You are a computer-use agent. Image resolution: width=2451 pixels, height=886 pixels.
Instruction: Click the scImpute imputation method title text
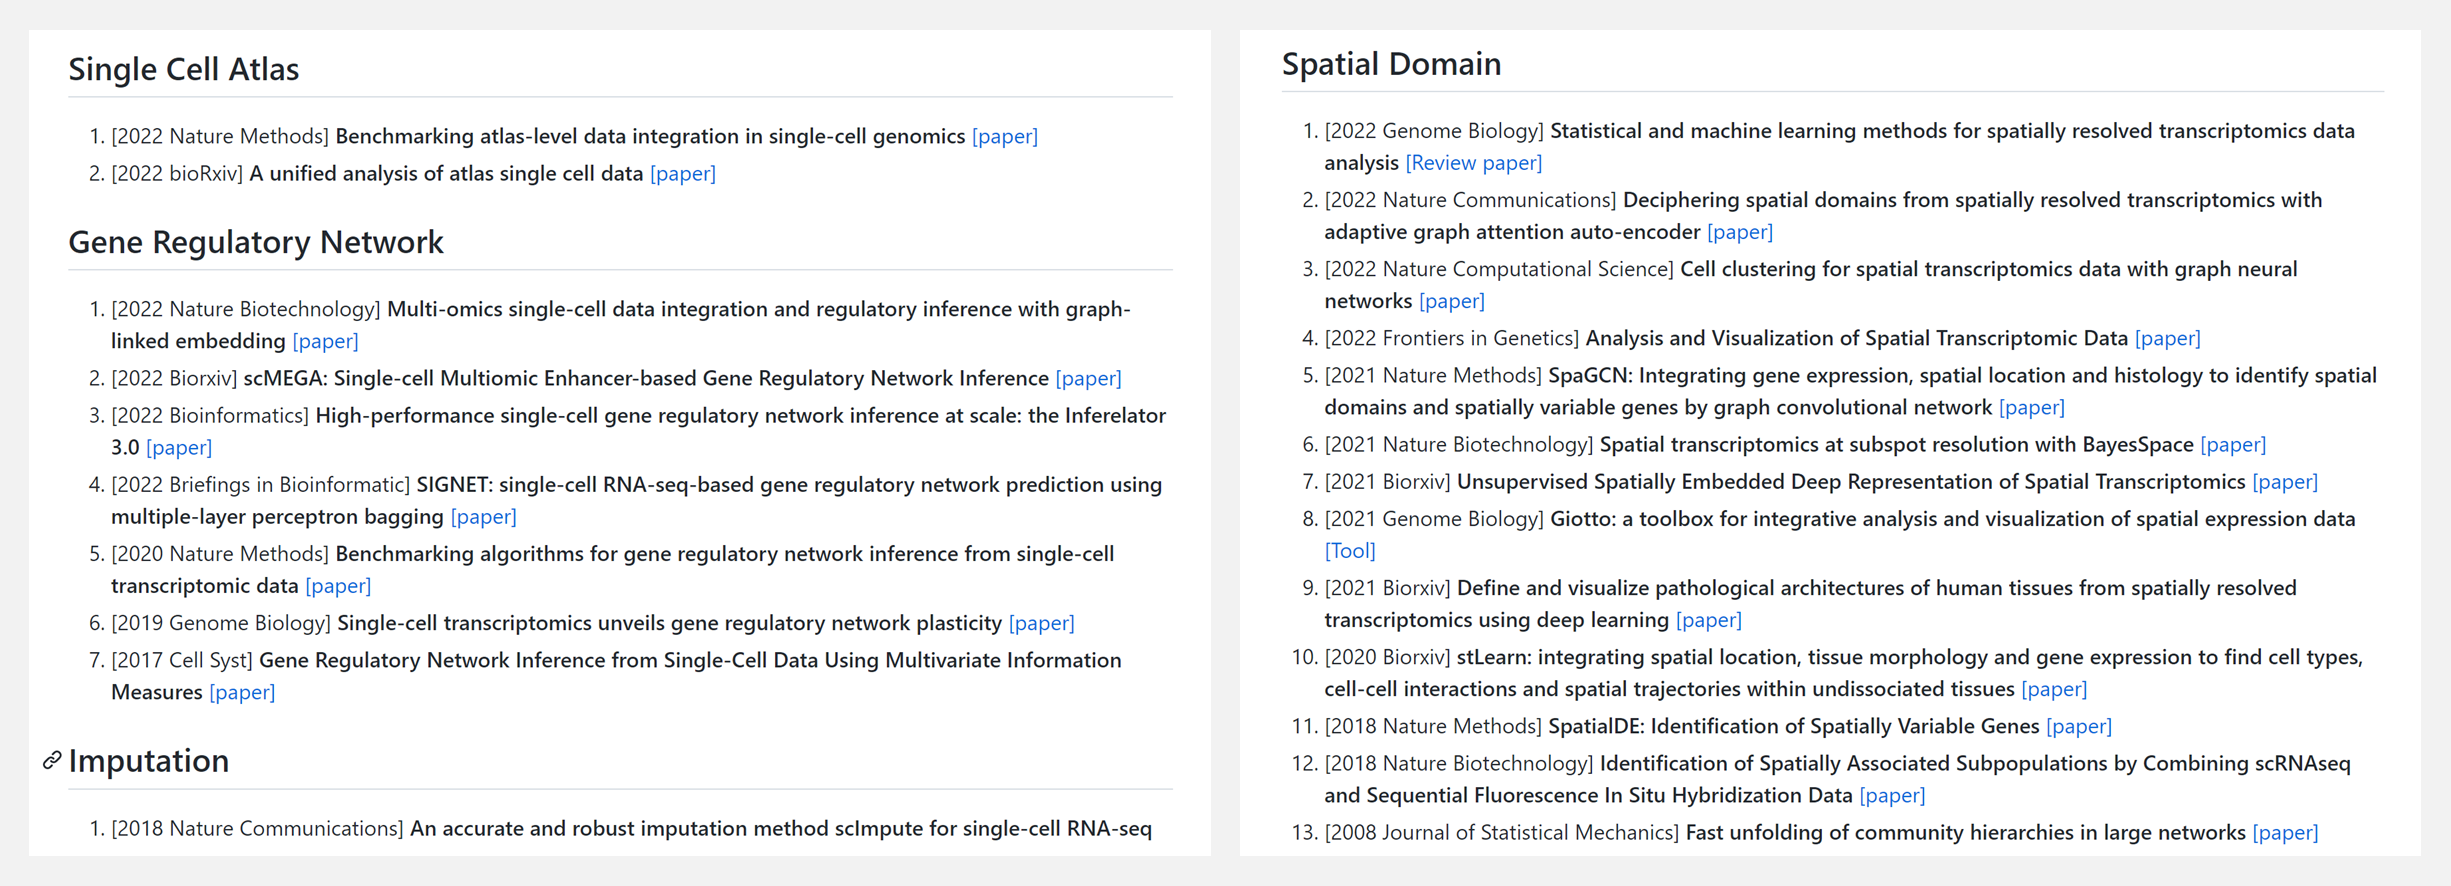coord(781,829)
